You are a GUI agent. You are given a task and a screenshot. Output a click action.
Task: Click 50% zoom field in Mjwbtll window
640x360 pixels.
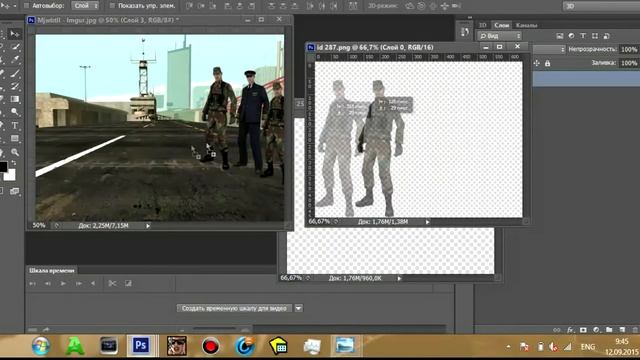point(39,225)
